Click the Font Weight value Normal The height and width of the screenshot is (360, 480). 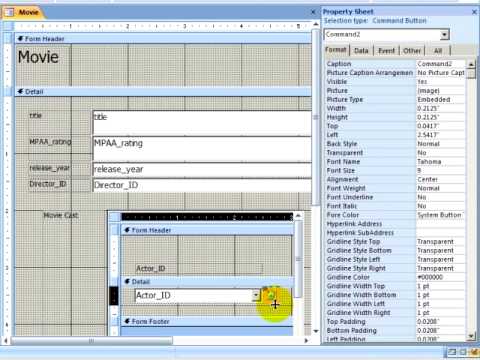[x=441, y=188]
